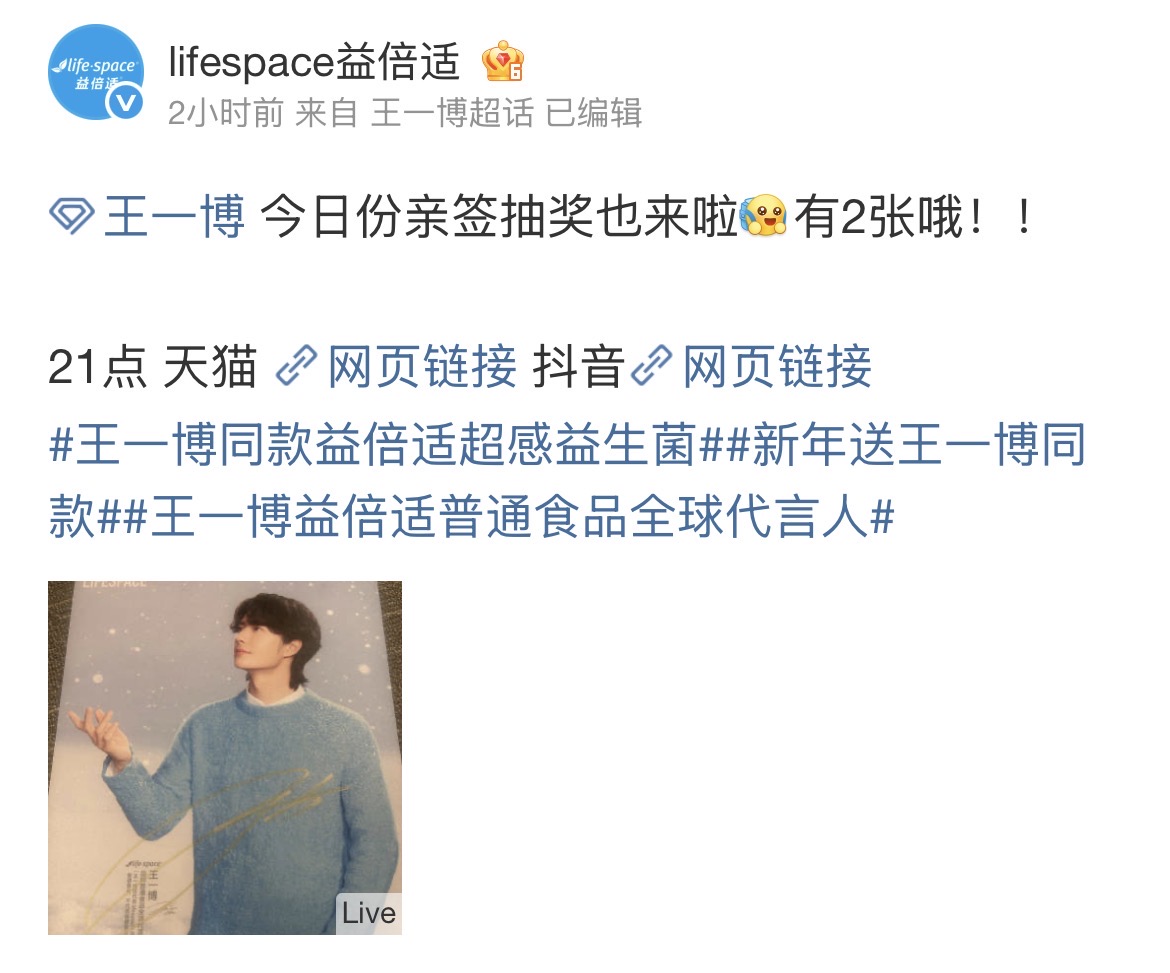Click the post text 今日份亲签抽奖也来啦
1170x973 pixels.
[x=499, y=216]
